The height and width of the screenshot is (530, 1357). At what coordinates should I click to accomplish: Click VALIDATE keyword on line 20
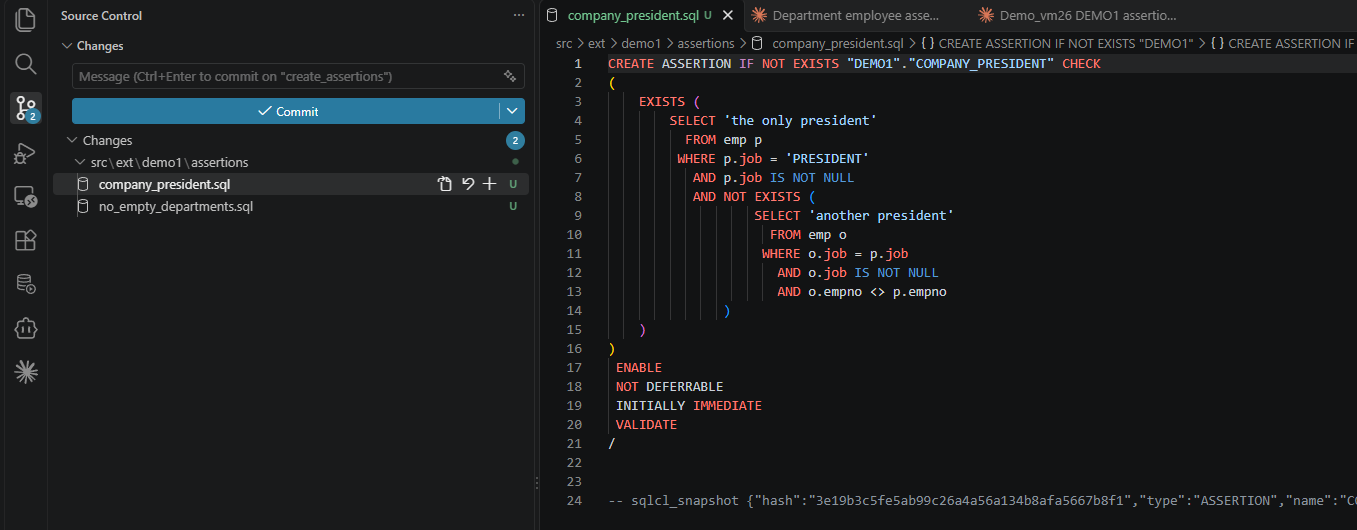tap(646, 425)
